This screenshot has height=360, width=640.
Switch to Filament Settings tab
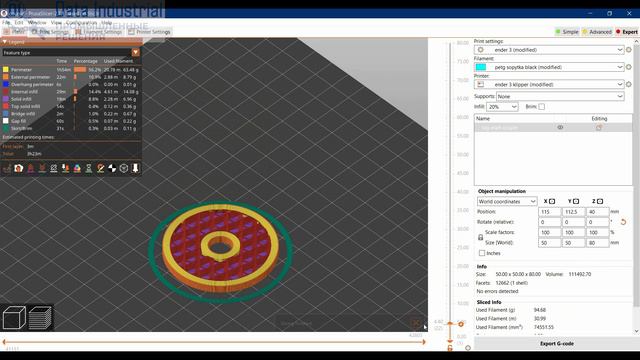[98, 31]
